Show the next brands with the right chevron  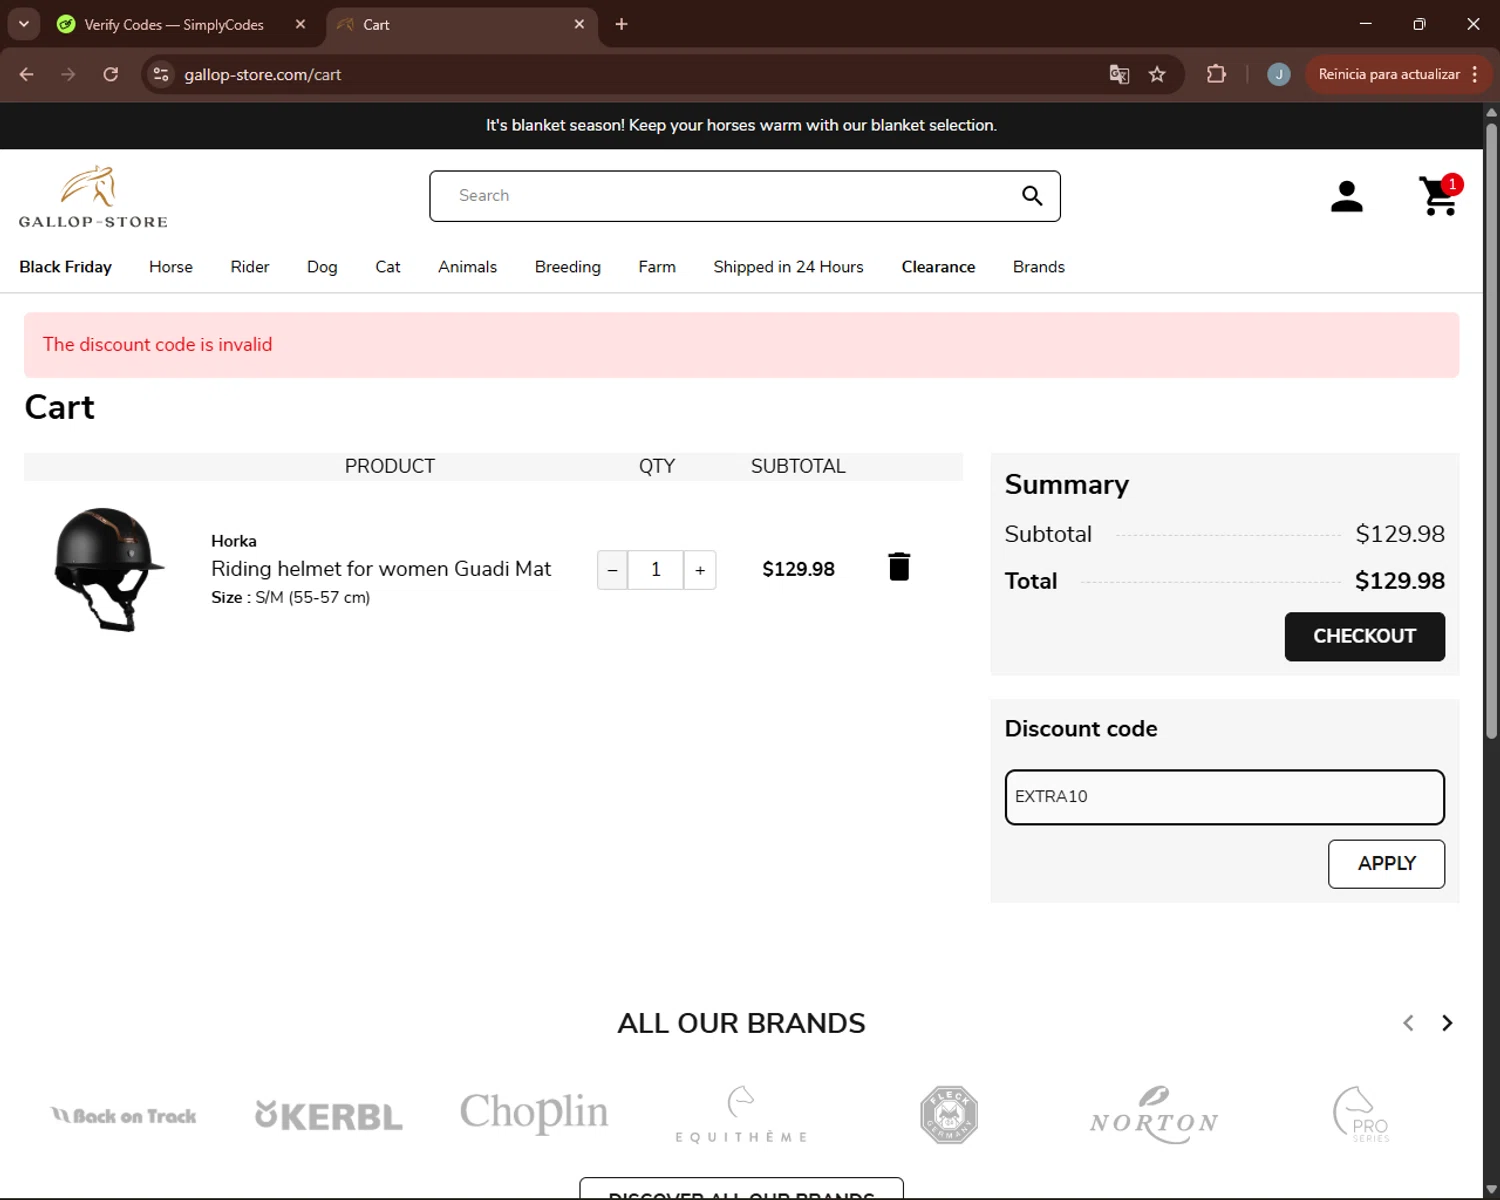point(1447,1023)
